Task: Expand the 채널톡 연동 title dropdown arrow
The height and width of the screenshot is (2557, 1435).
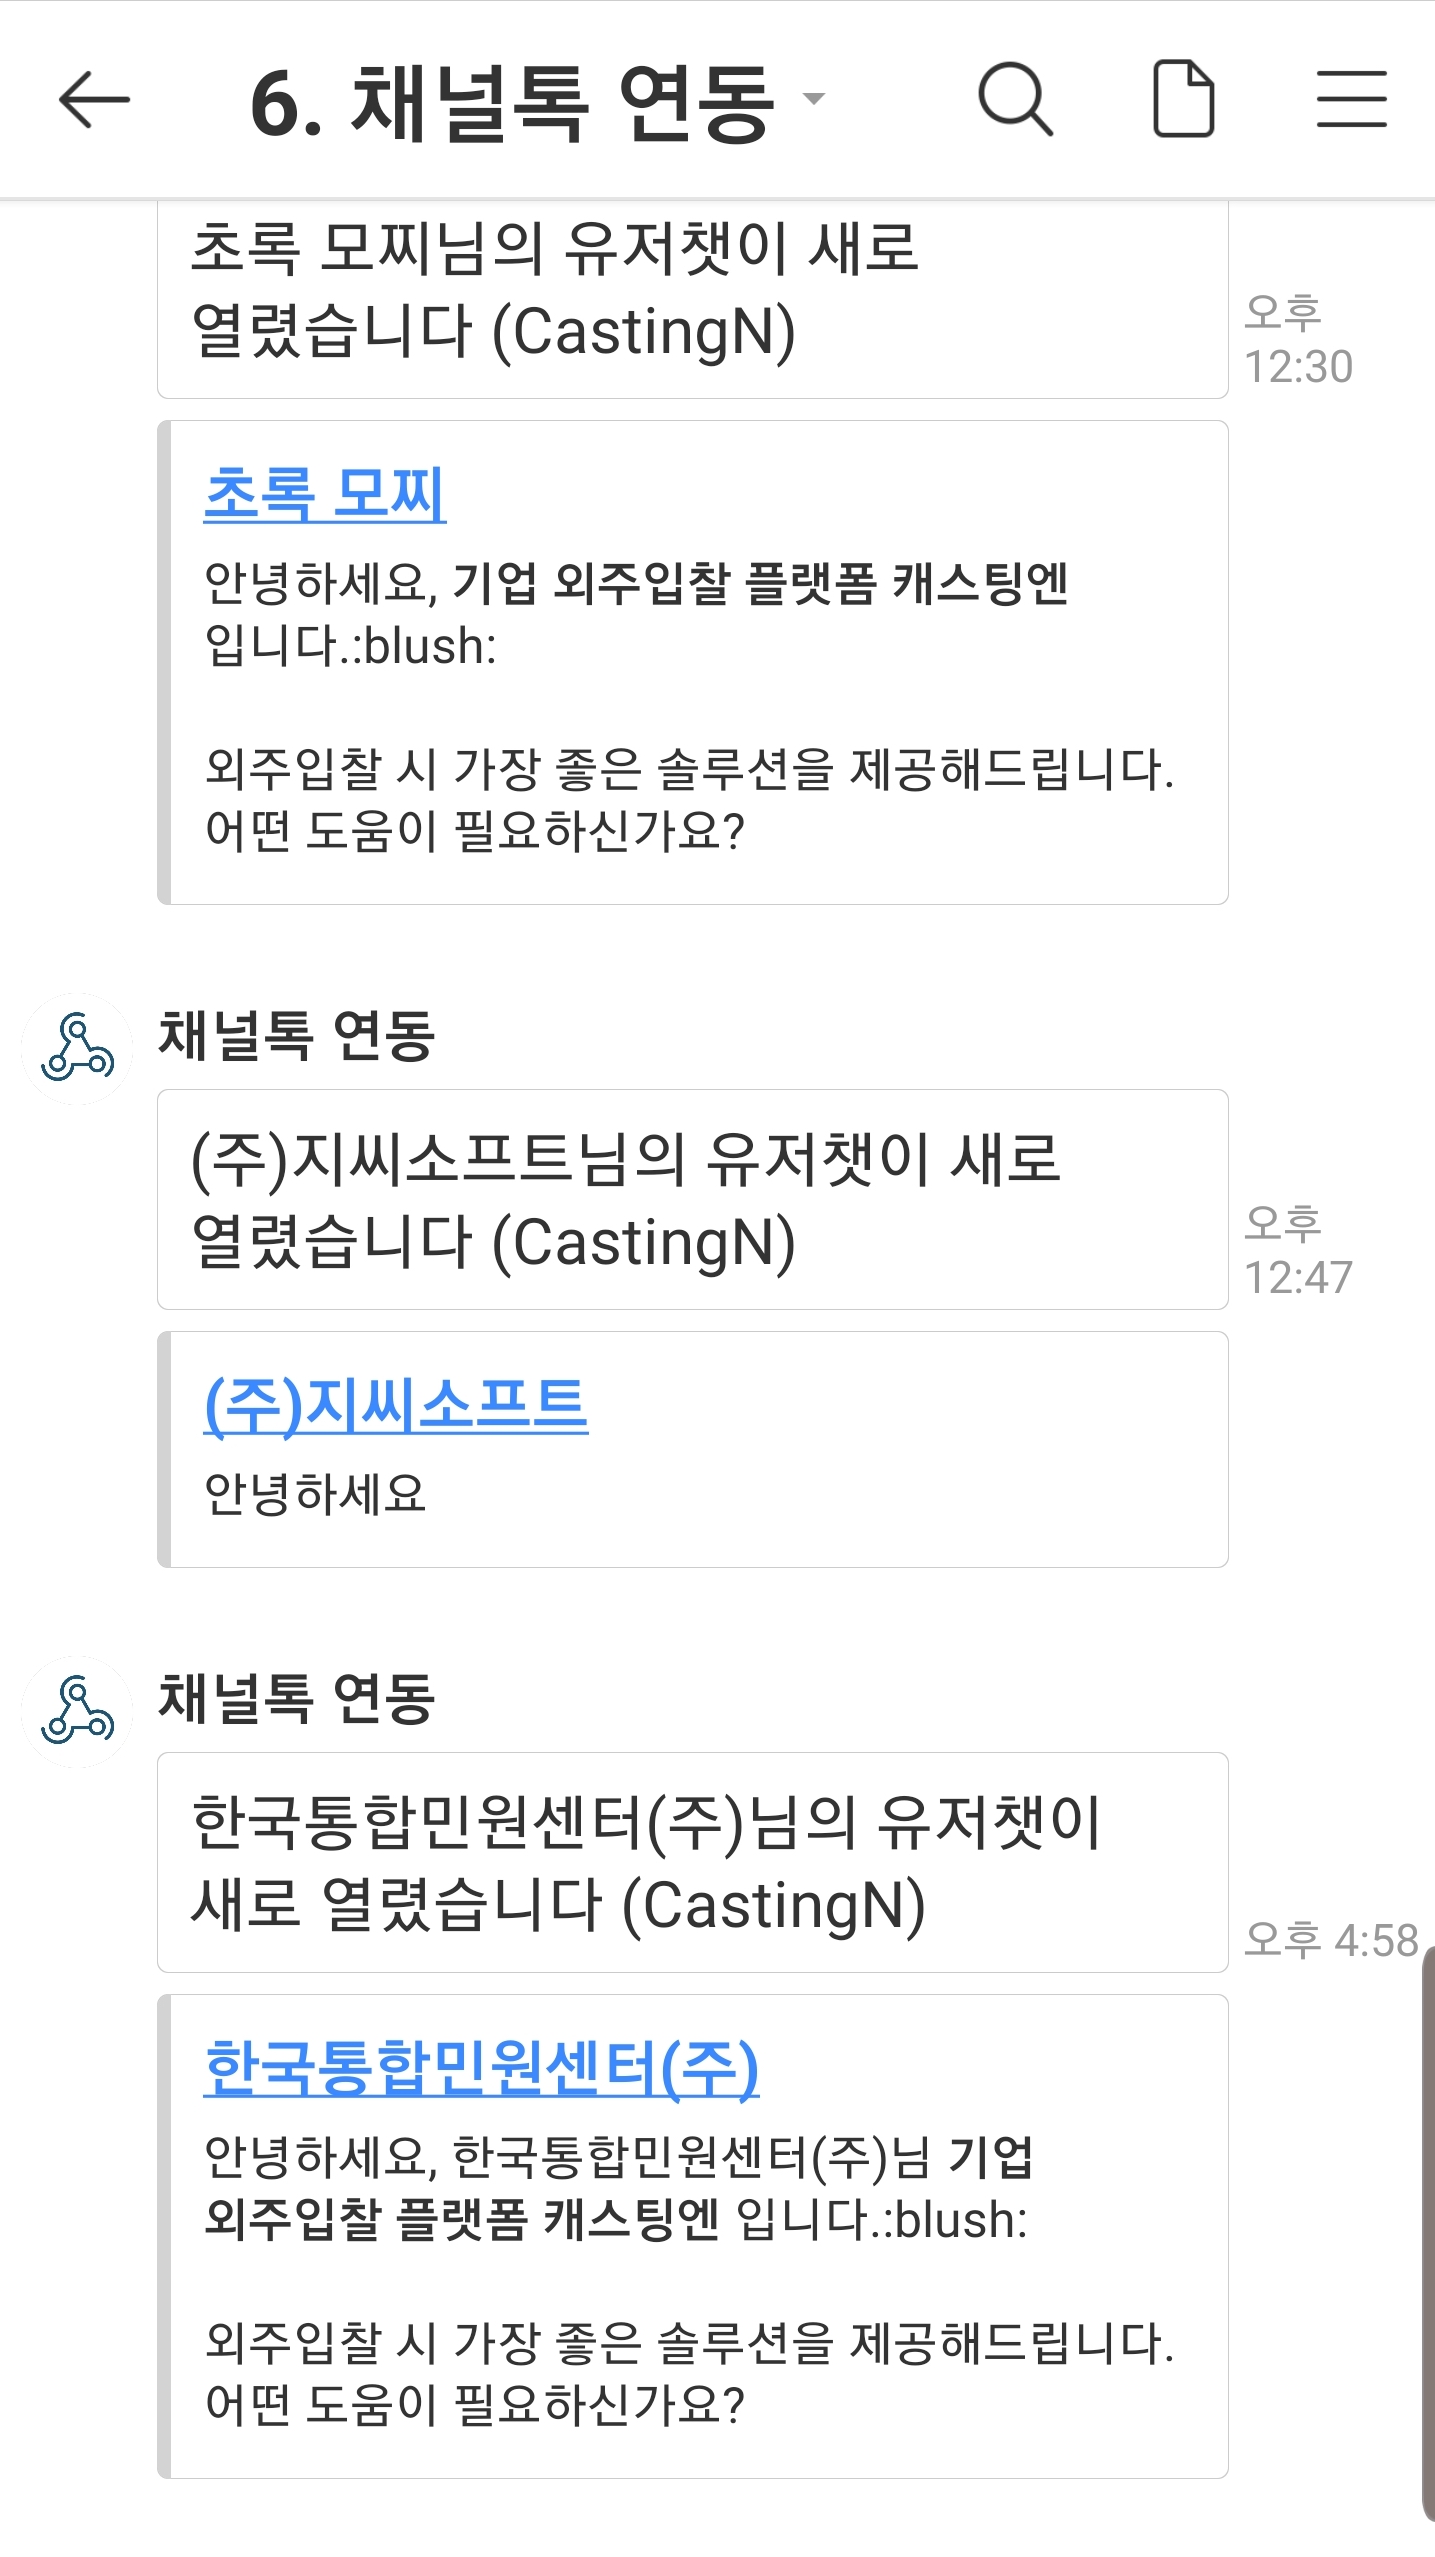Action: pos(815,99)
